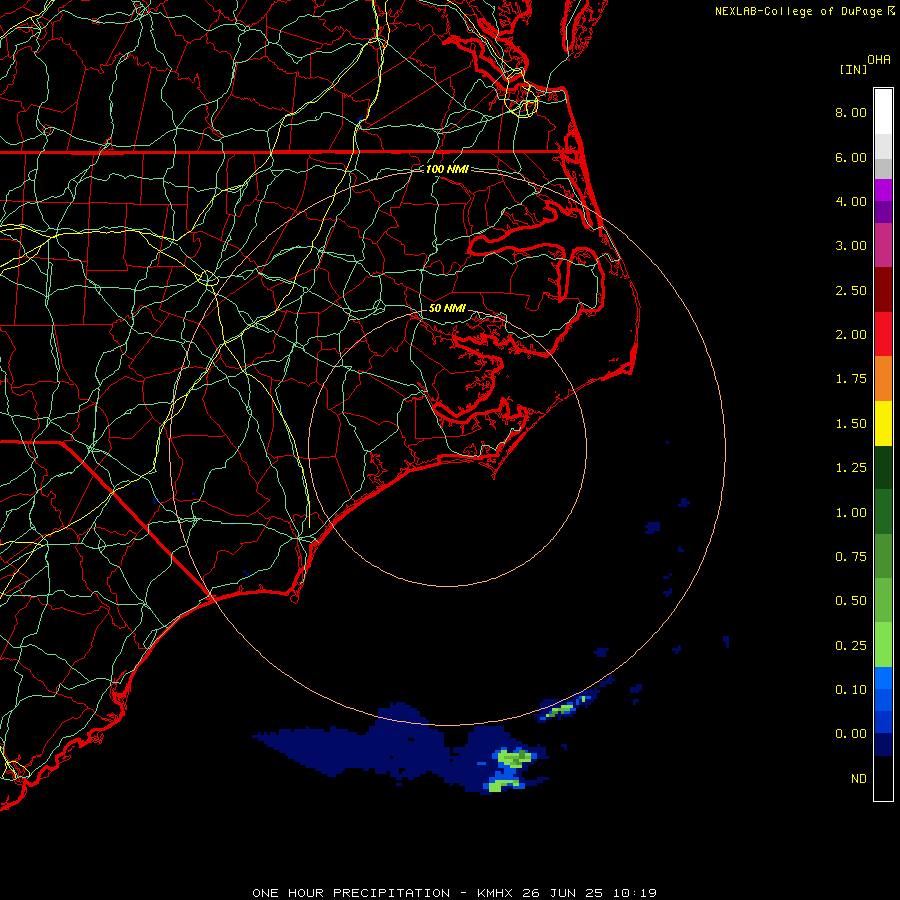Click the '3.00' scale value
900x900 pixels.
pyautogui.click(x=851, y=246)
